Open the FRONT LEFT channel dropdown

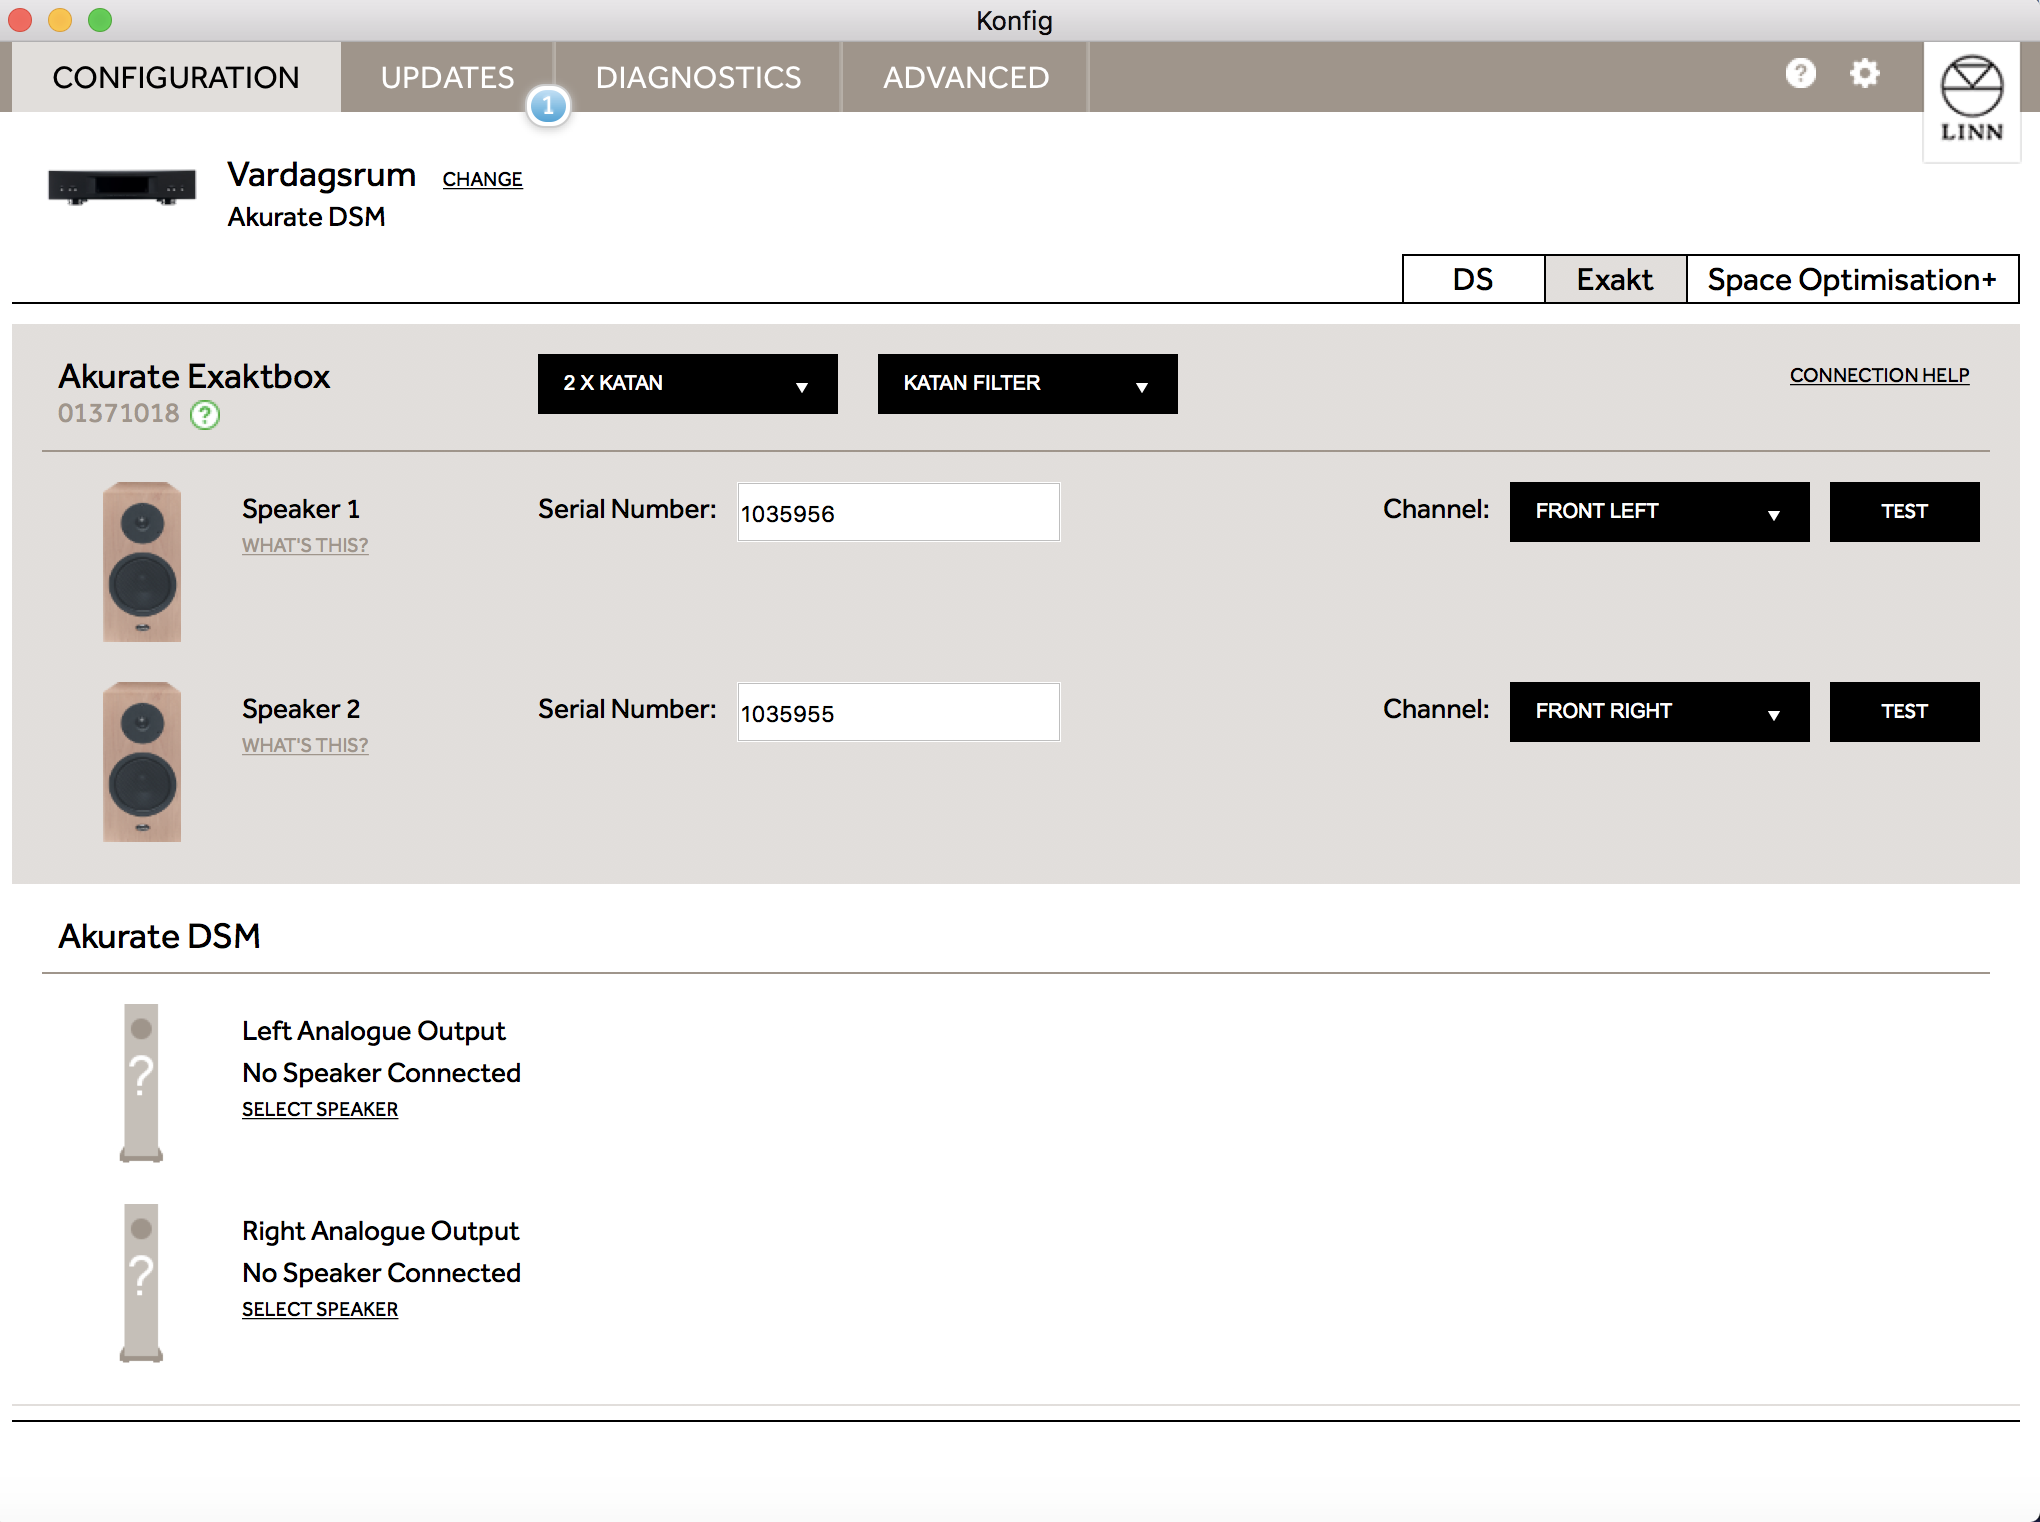(1660, 512)
